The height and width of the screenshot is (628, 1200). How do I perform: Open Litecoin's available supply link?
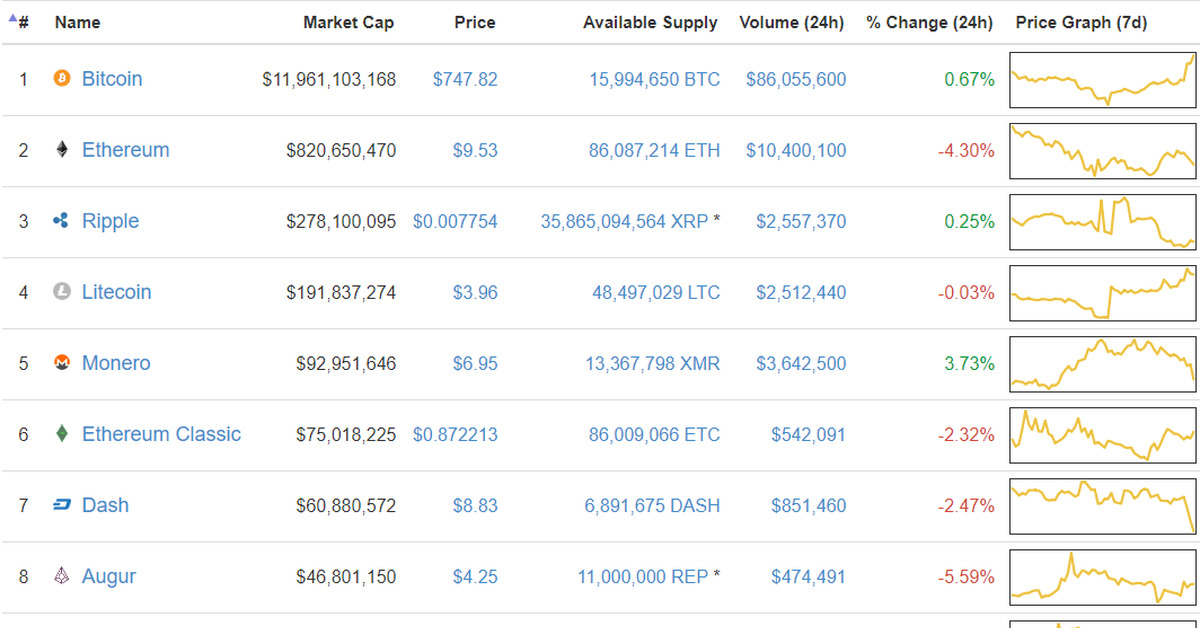click(x=654, y=292)
